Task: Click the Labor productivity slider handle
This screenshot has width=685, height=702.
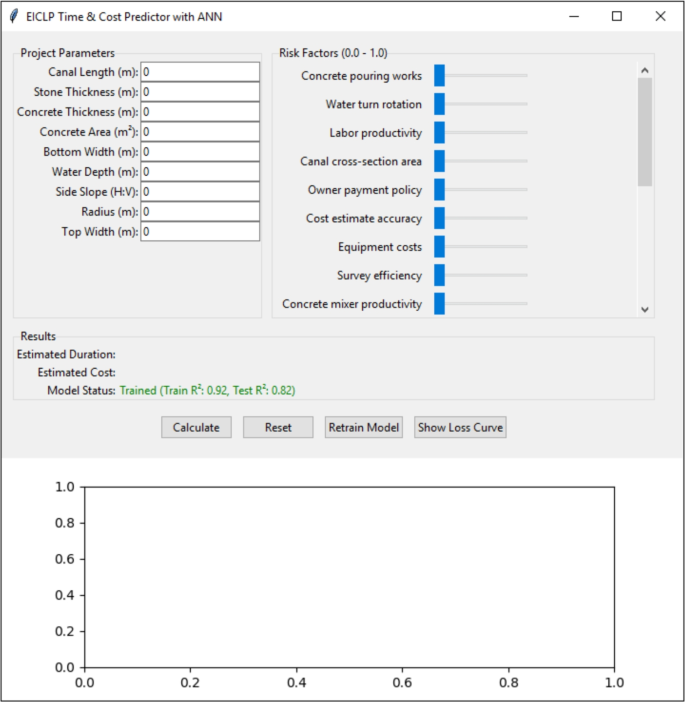Action: [x=439, y=133]
